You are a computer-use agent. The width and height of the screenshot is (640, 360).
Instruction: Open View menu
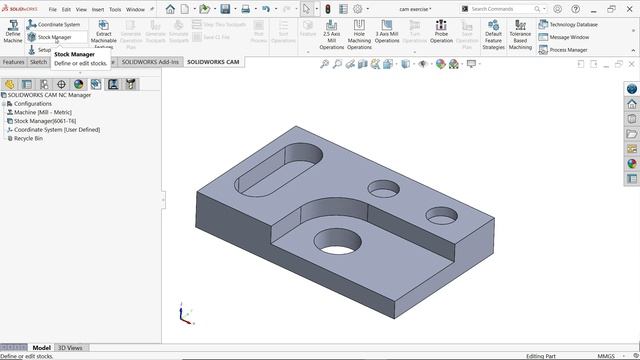point(81,9)
